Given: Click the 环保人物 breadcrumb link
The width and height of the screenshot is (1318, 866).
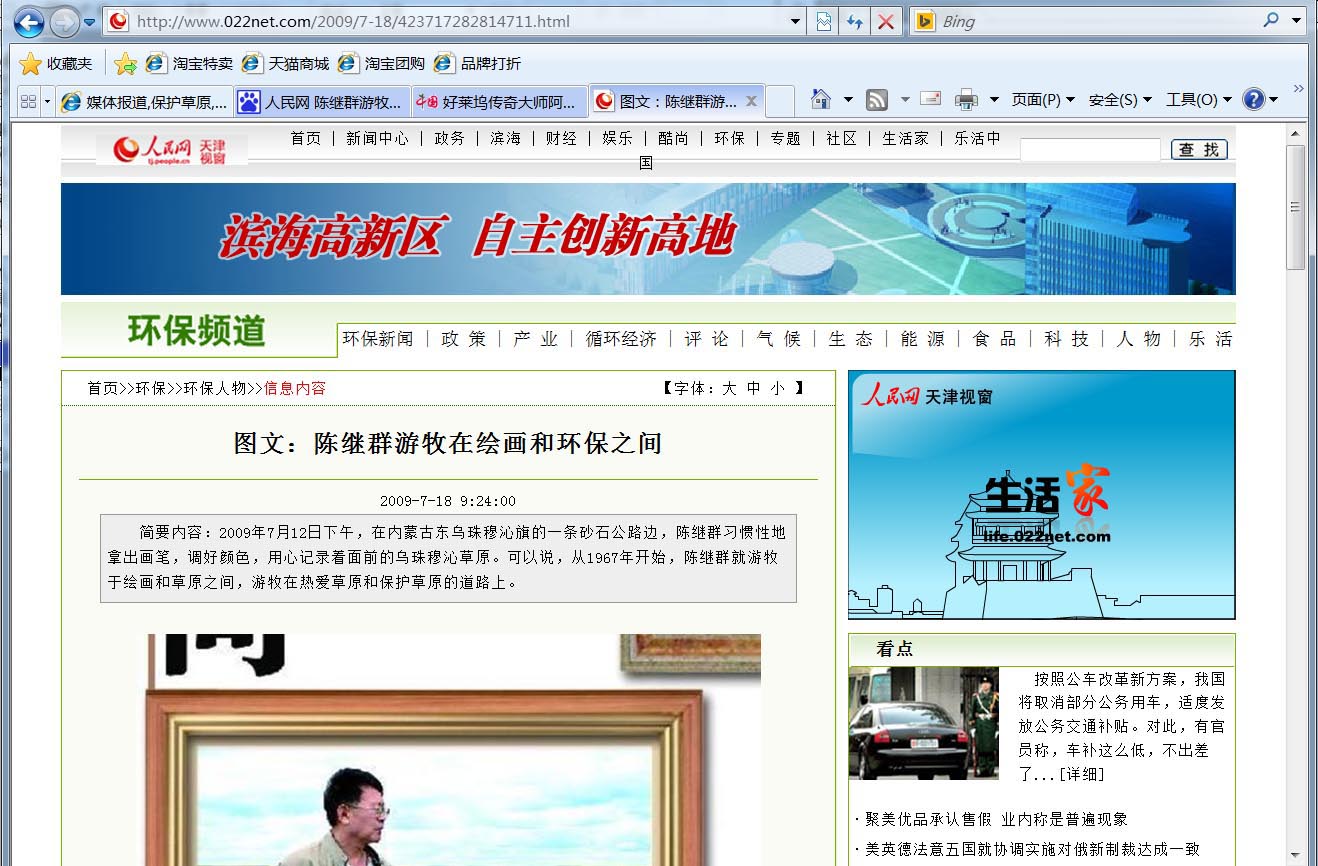Looking at the screenshot, I should (215, 388).
